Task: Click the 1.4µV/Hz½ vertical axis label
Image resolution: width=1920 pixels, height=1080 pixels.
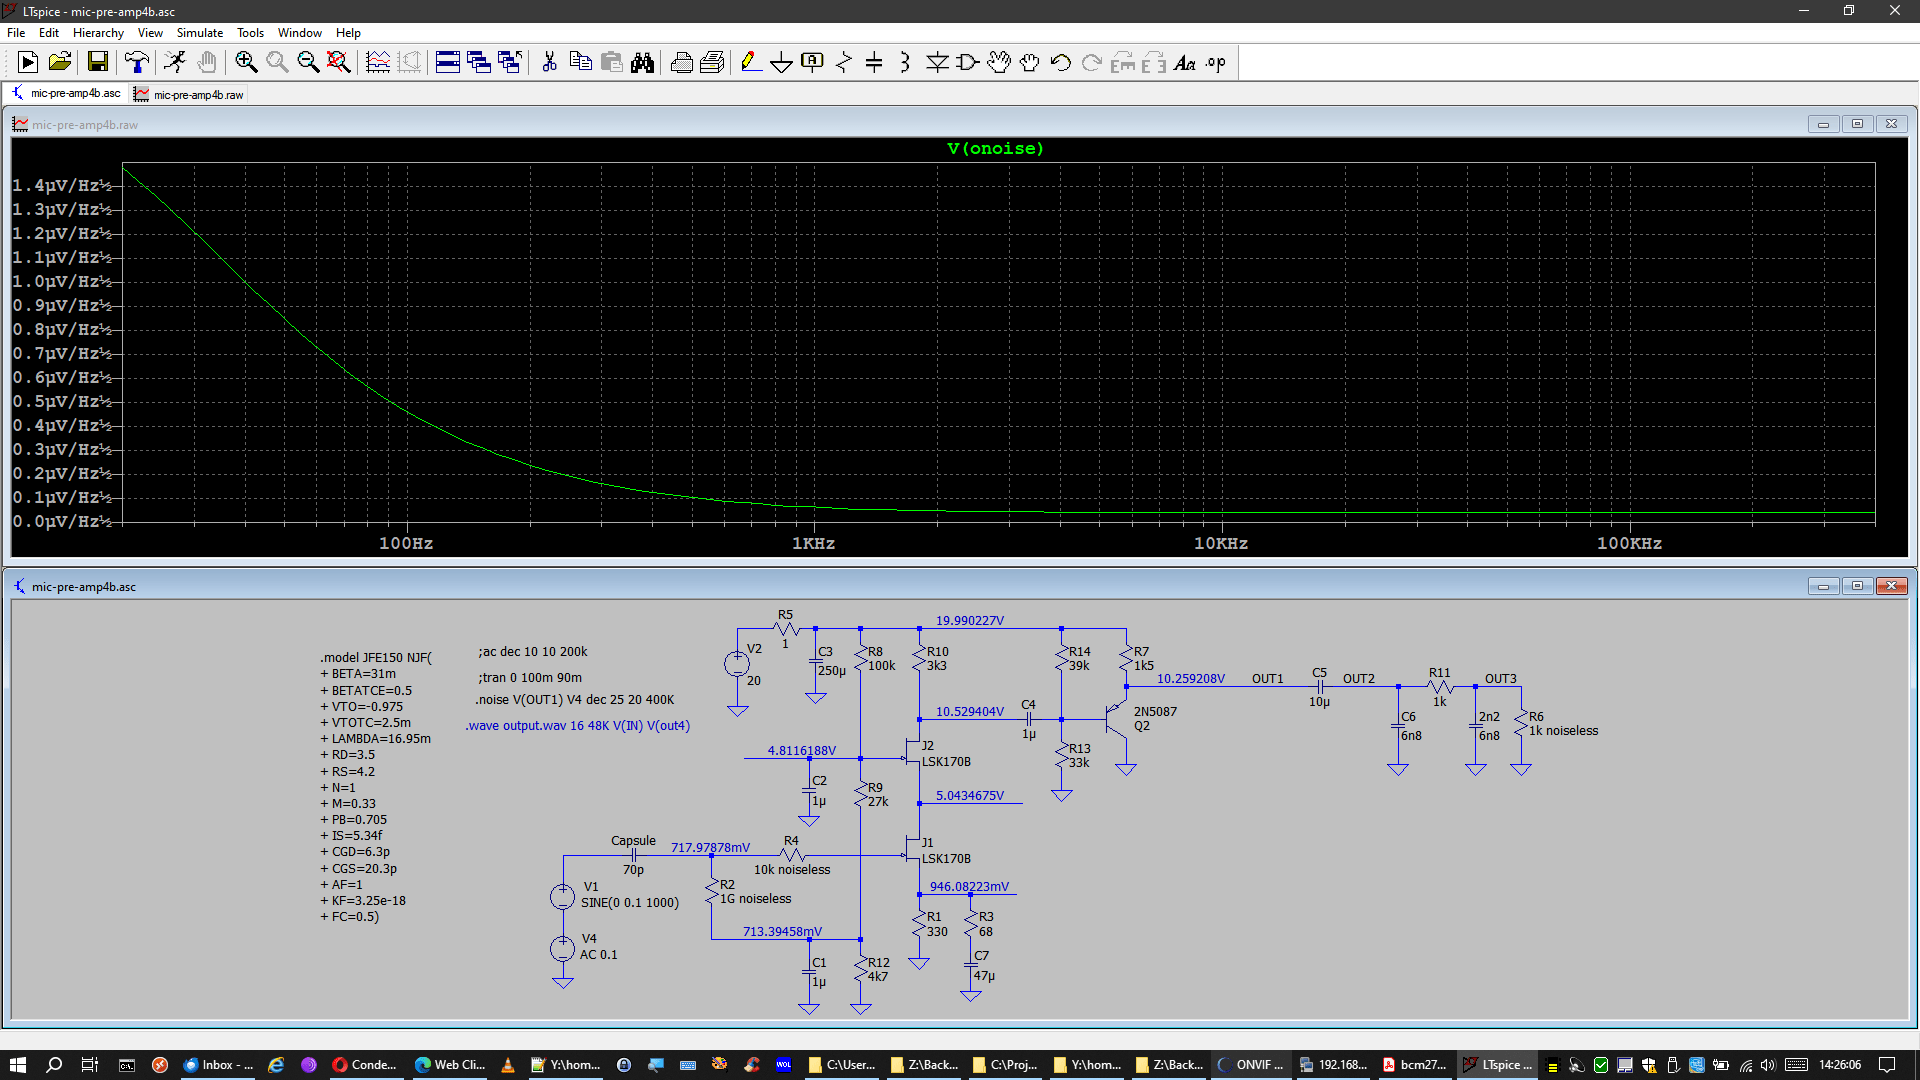Action: 62,186
